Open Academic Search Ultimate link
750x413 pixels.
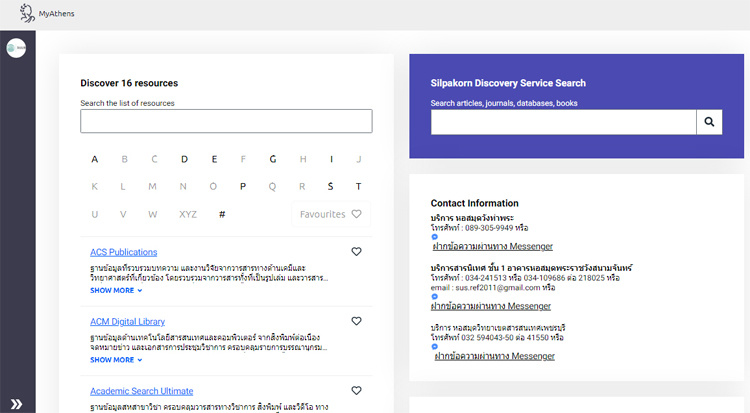point(142,391)
